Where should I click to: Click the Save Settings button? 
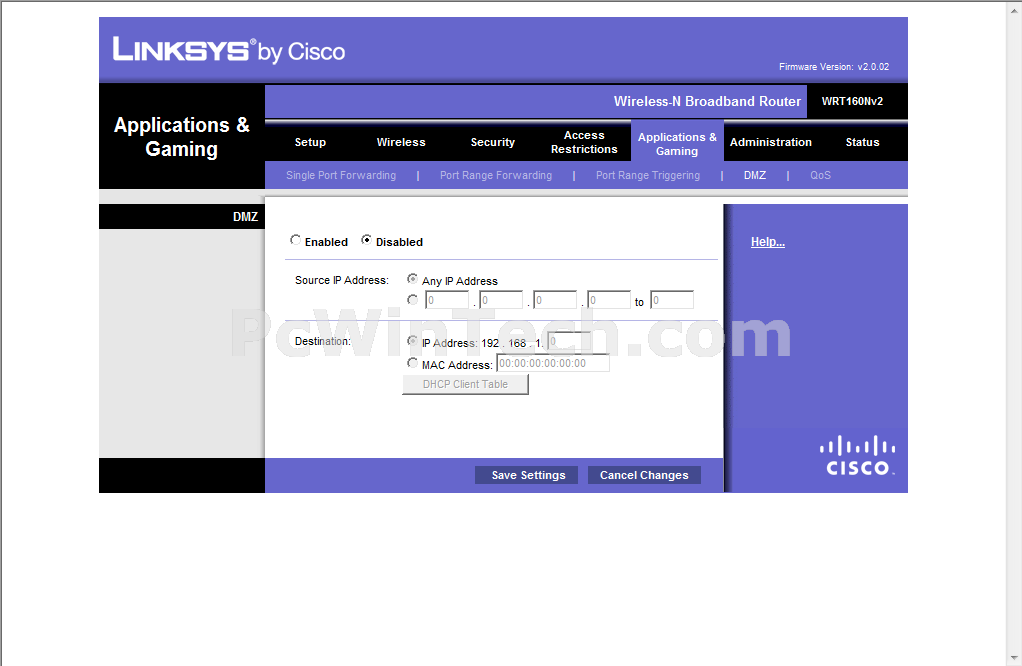click(528, 475)
